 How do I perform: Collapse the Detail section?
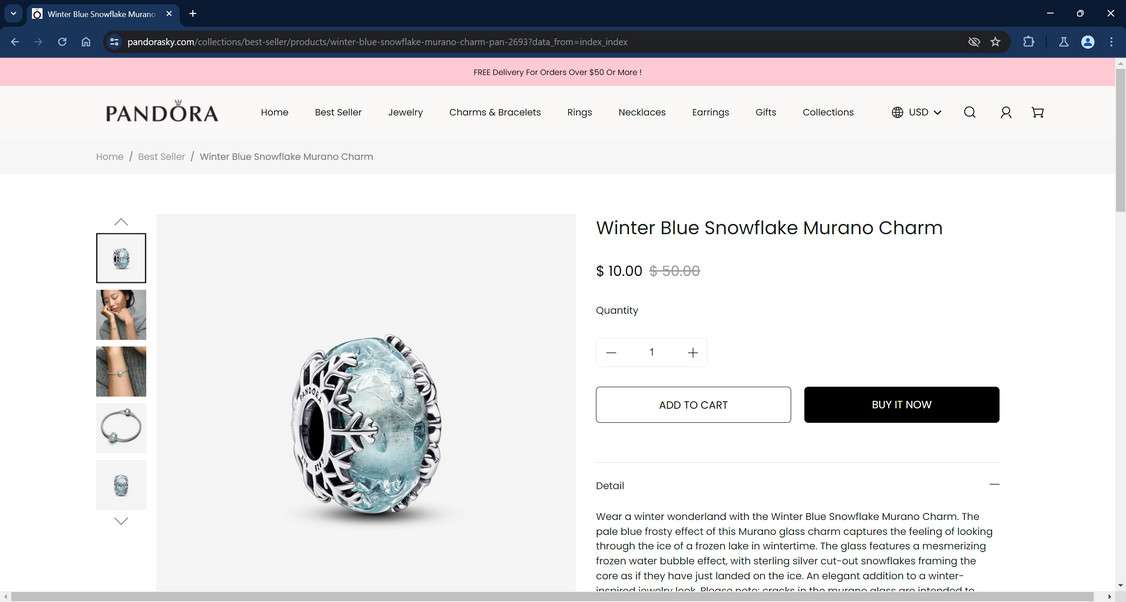[995, 485]
